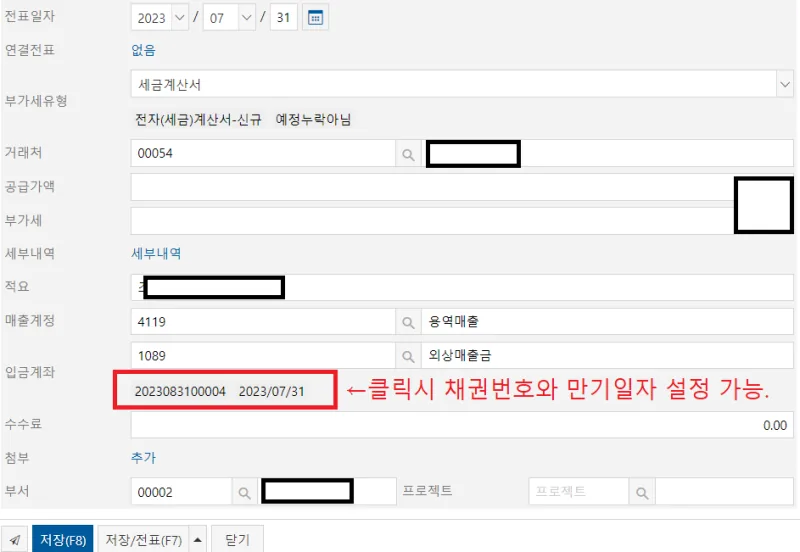This screenshot has width=800, height=552.
Task: Expand the month 07 dropdown
Action: (246, 18)
